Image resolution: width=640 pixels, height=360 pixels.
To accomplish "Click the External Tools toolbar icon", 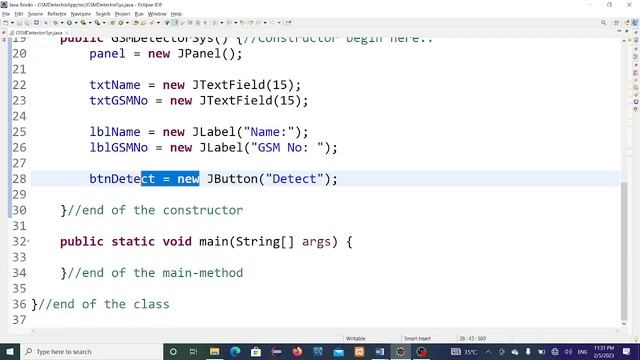I will [98, 23].
